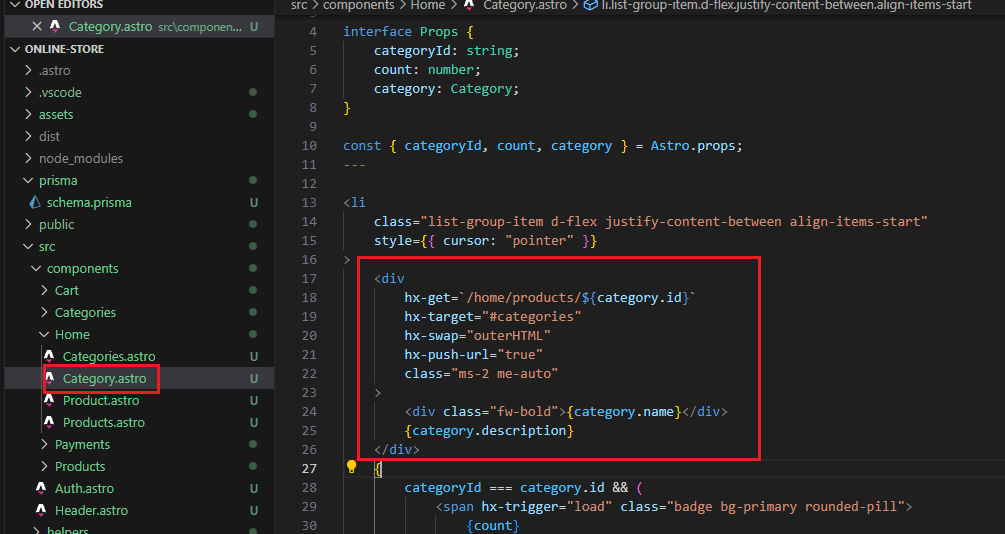1005x534 pixels.
Task: Click the lightbulb code action icon
Action: point(351,466)
